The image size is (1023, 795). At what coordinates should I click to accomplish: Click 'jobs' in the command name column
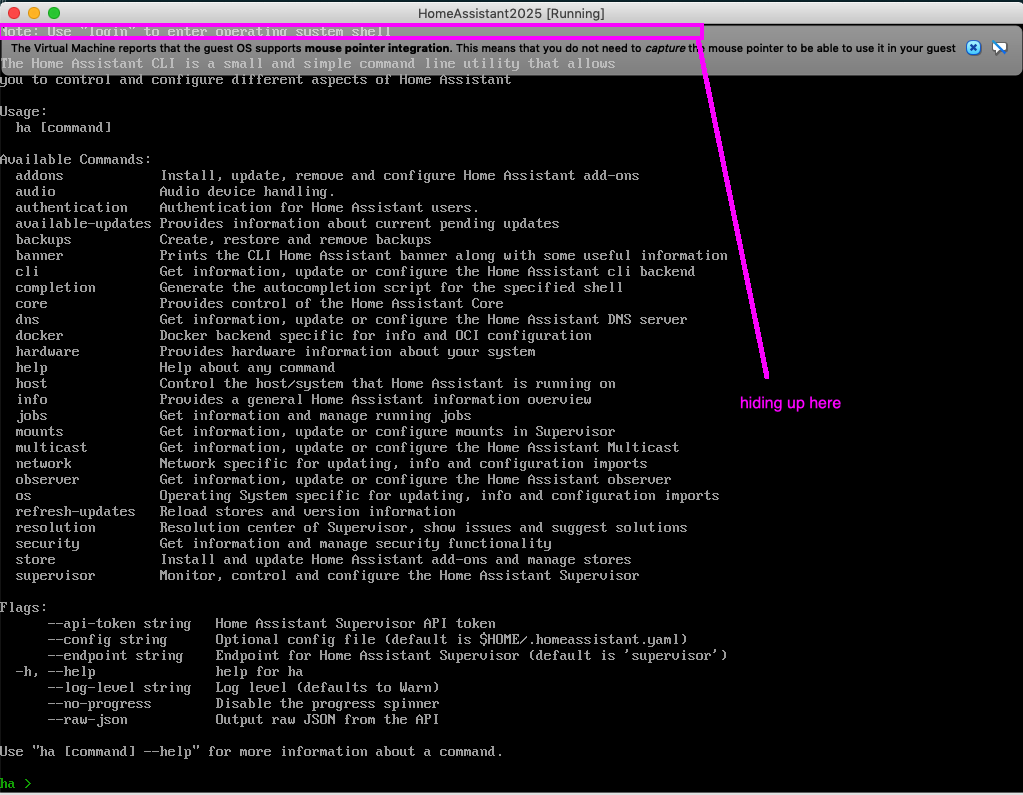(31, 415)
